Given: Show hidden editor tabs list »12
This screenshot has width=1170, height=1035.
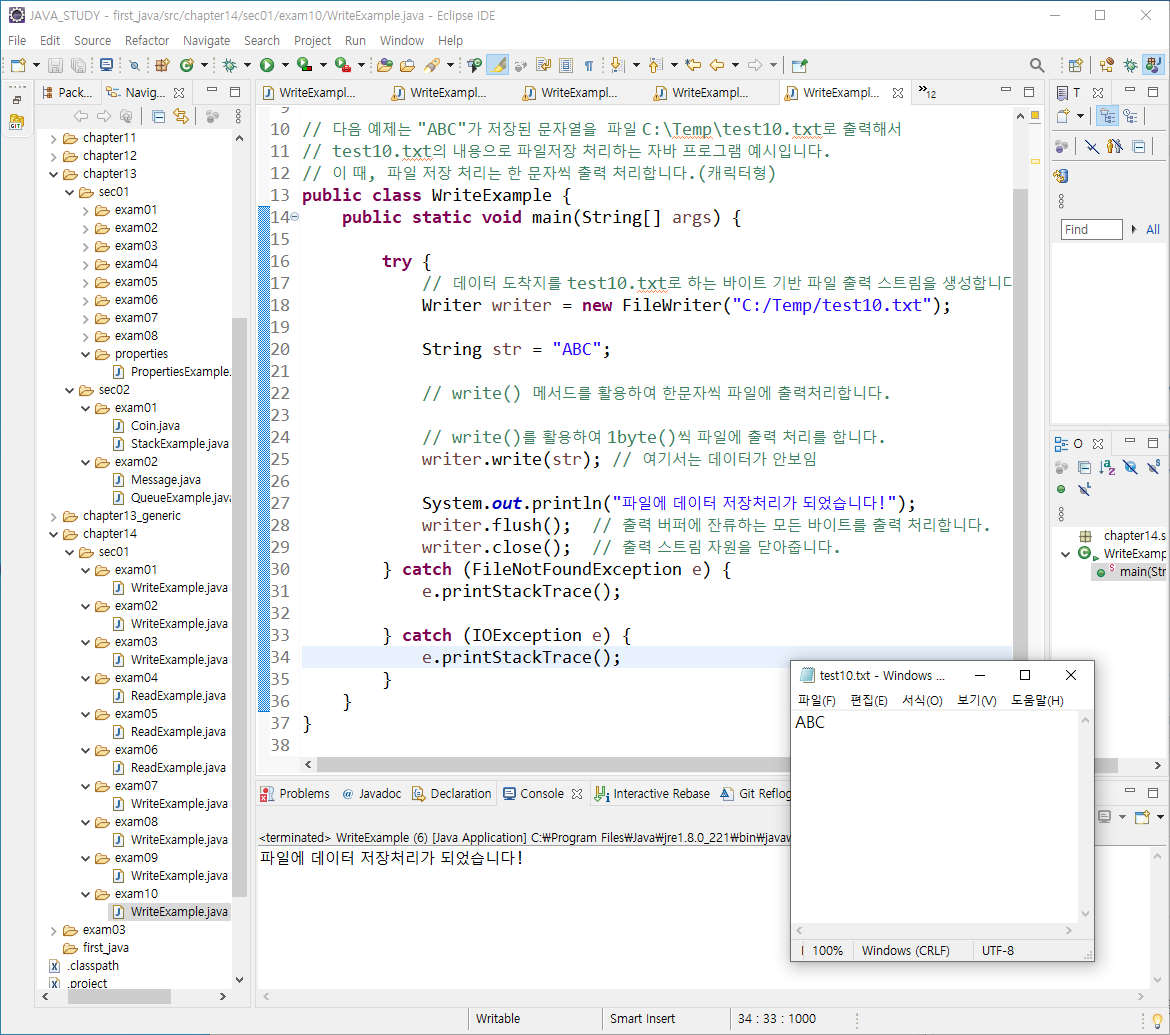Looking at the screenshot, I should click(927, 93).
